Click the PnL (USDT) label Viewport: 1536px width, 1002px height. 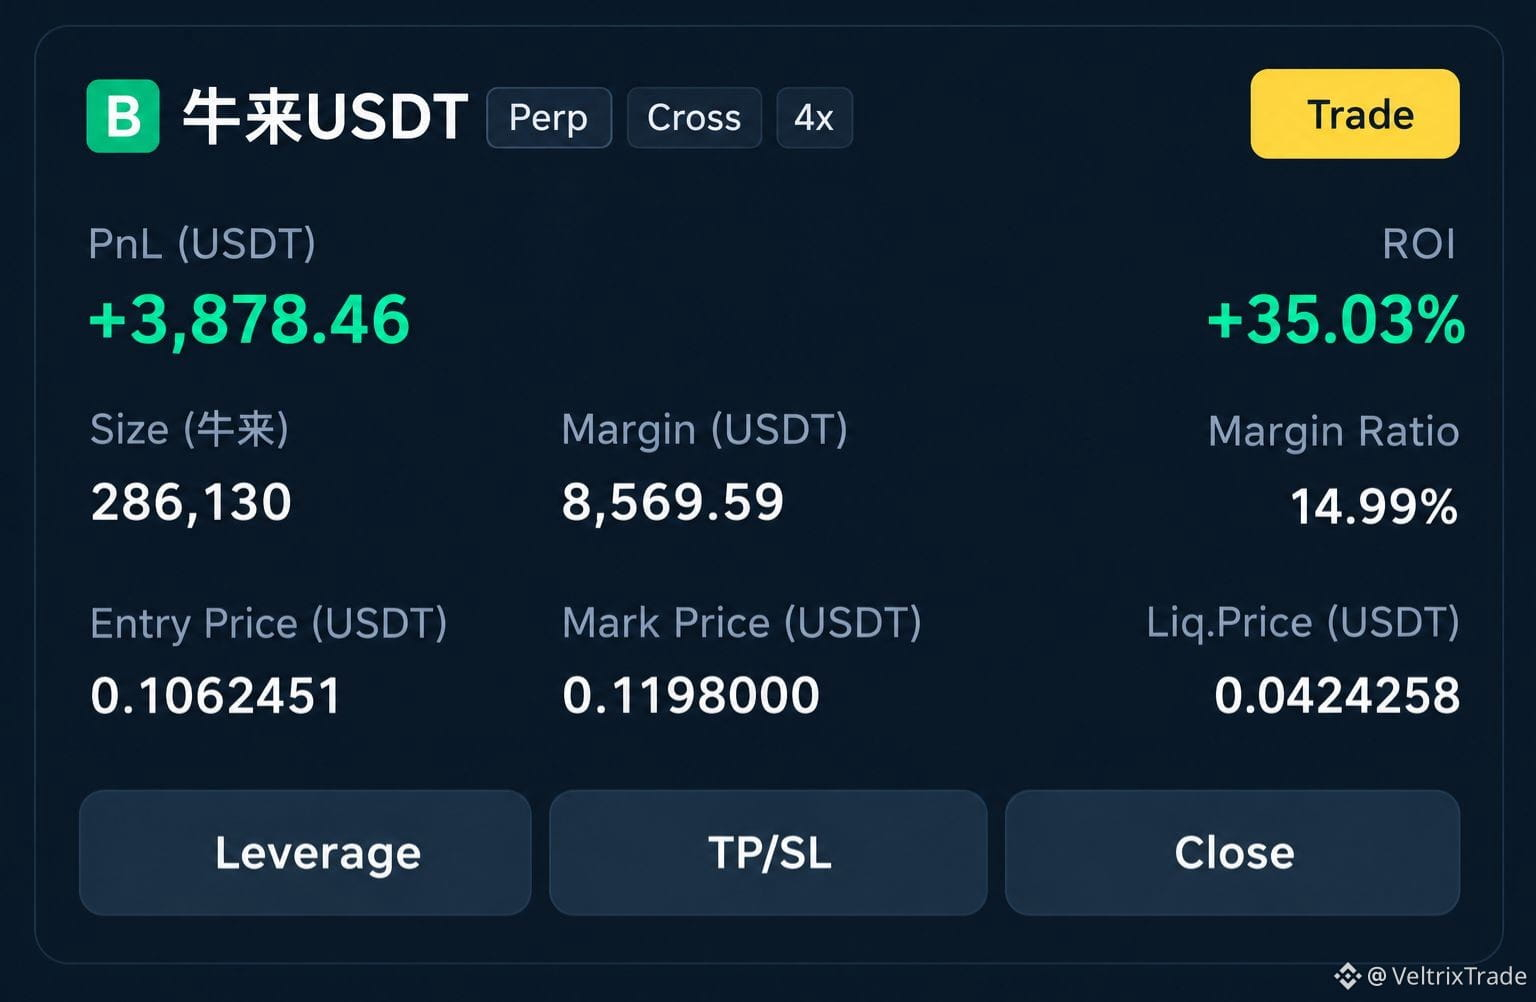tap(202, 244)
